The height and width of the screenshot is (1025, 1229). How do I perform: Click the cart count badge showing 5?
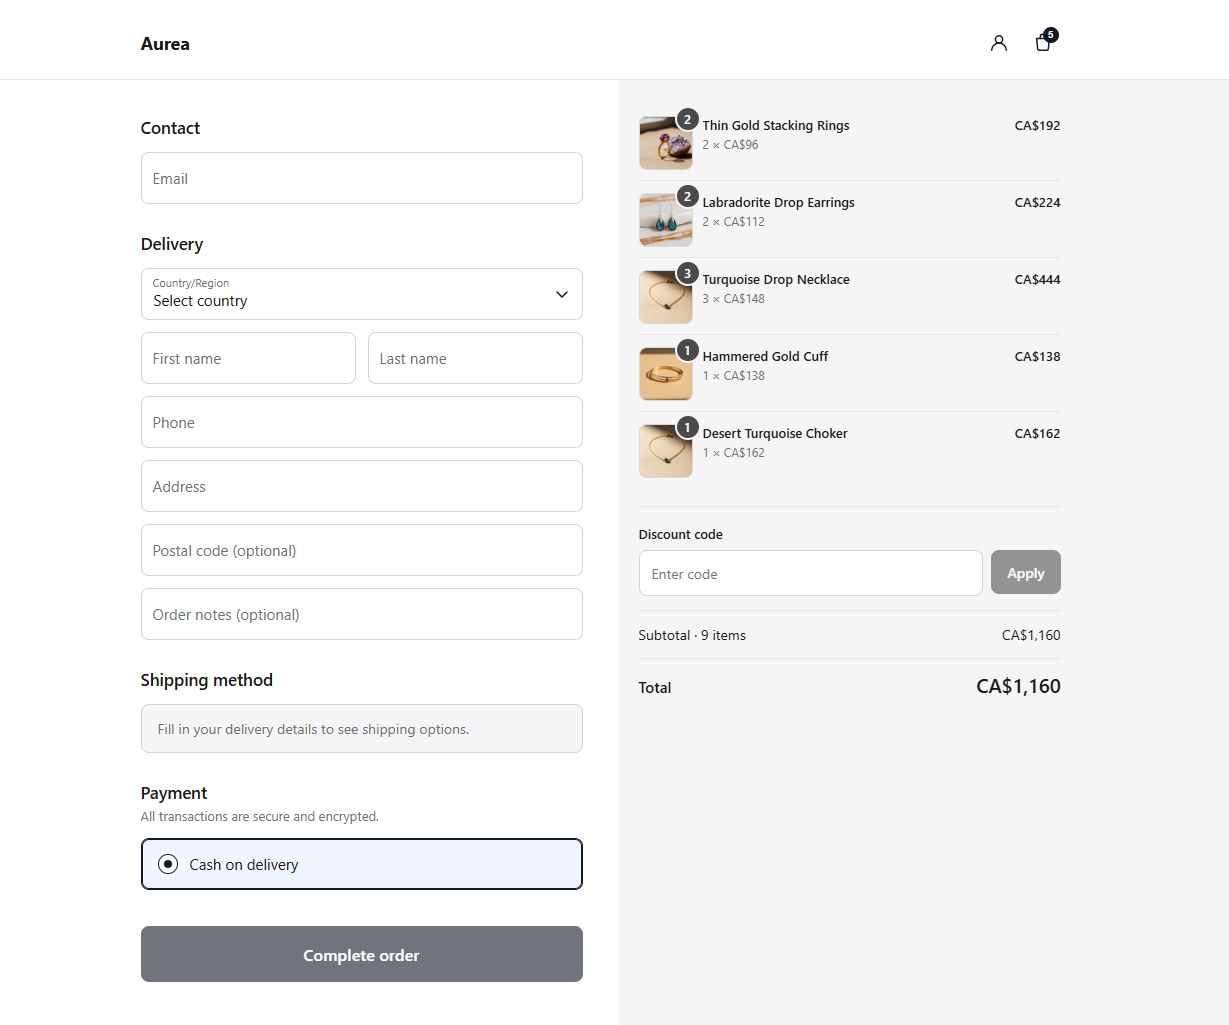[1051, 35]
